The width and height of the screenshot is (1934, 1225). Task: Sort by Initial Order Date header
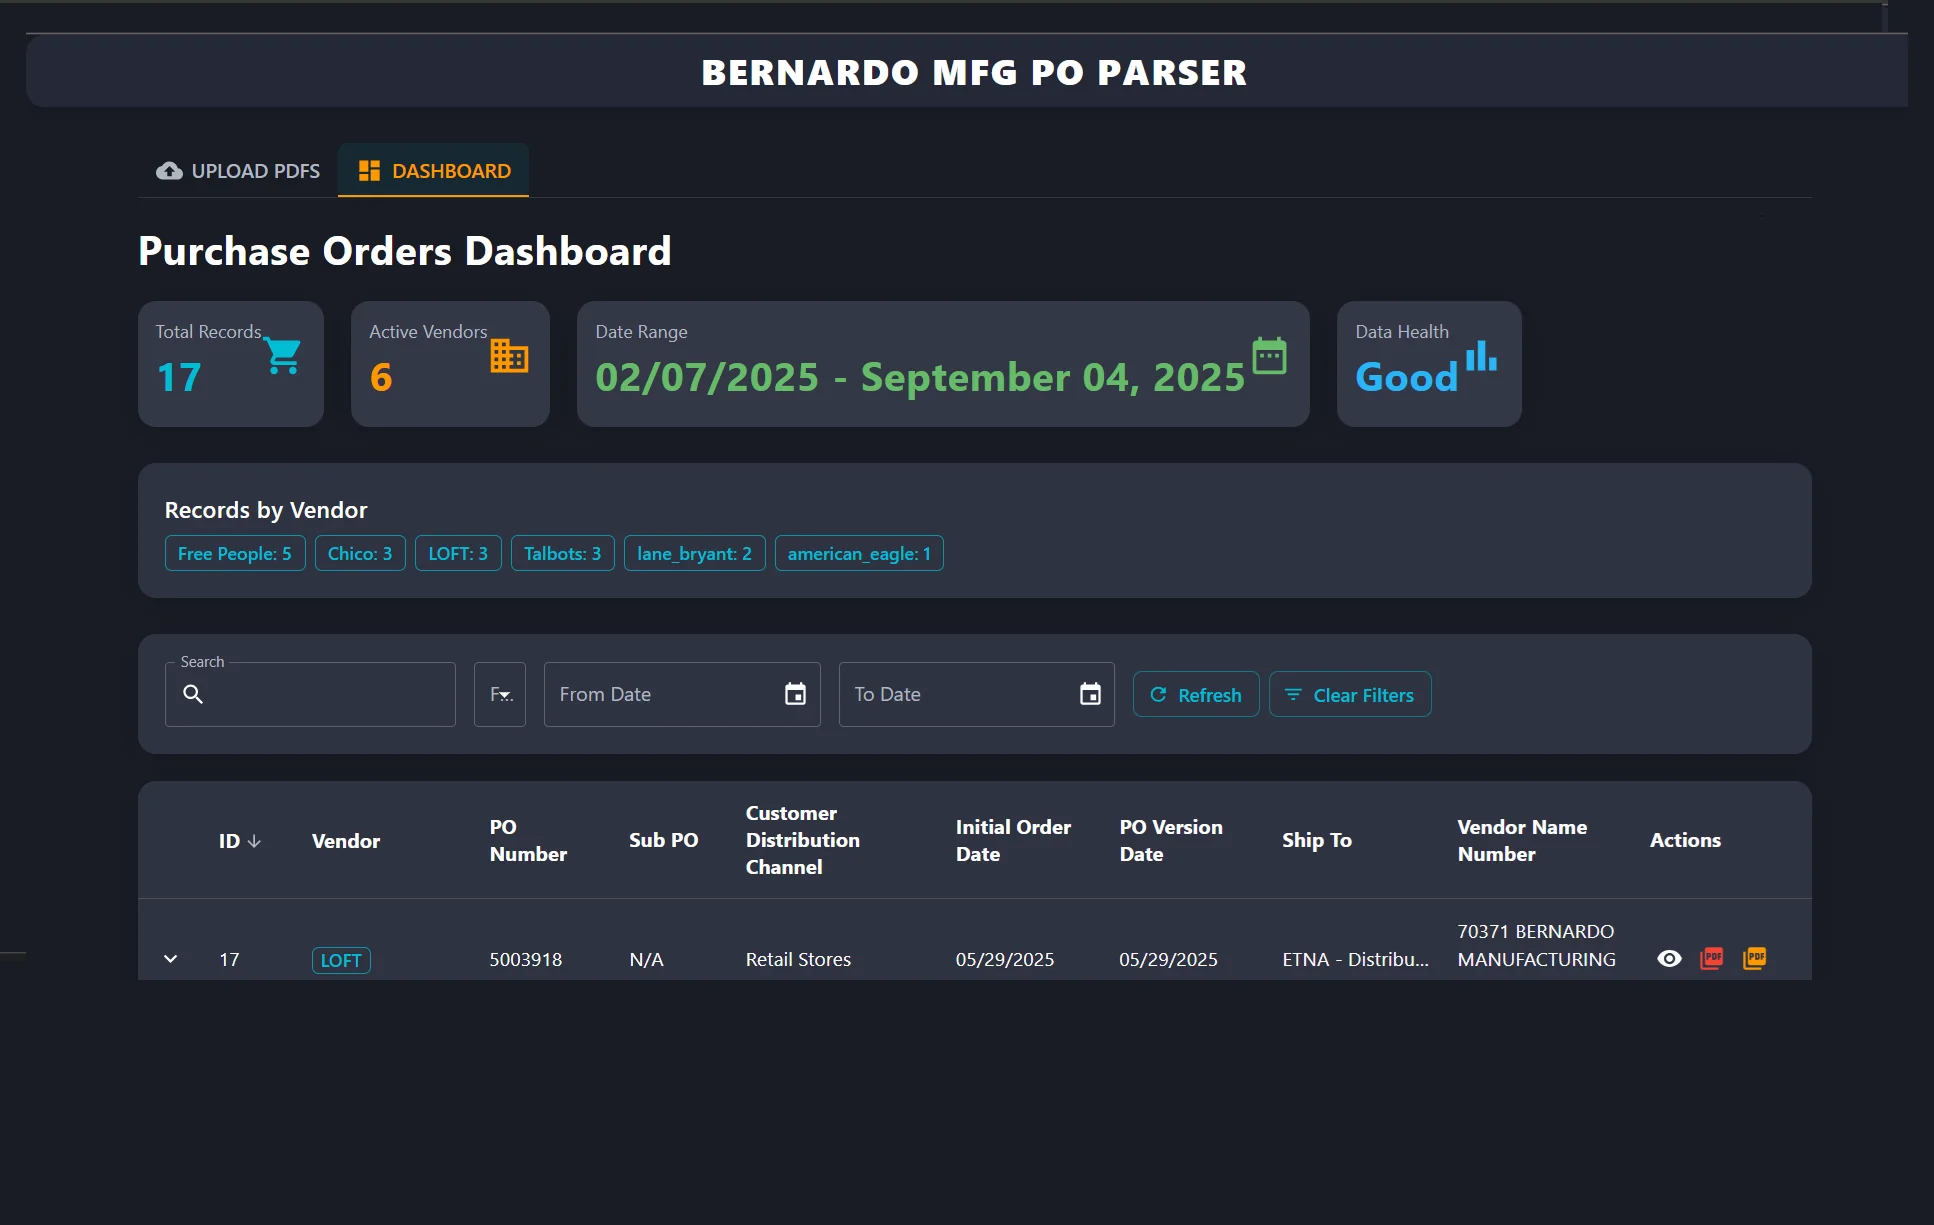pos(1013,841)
